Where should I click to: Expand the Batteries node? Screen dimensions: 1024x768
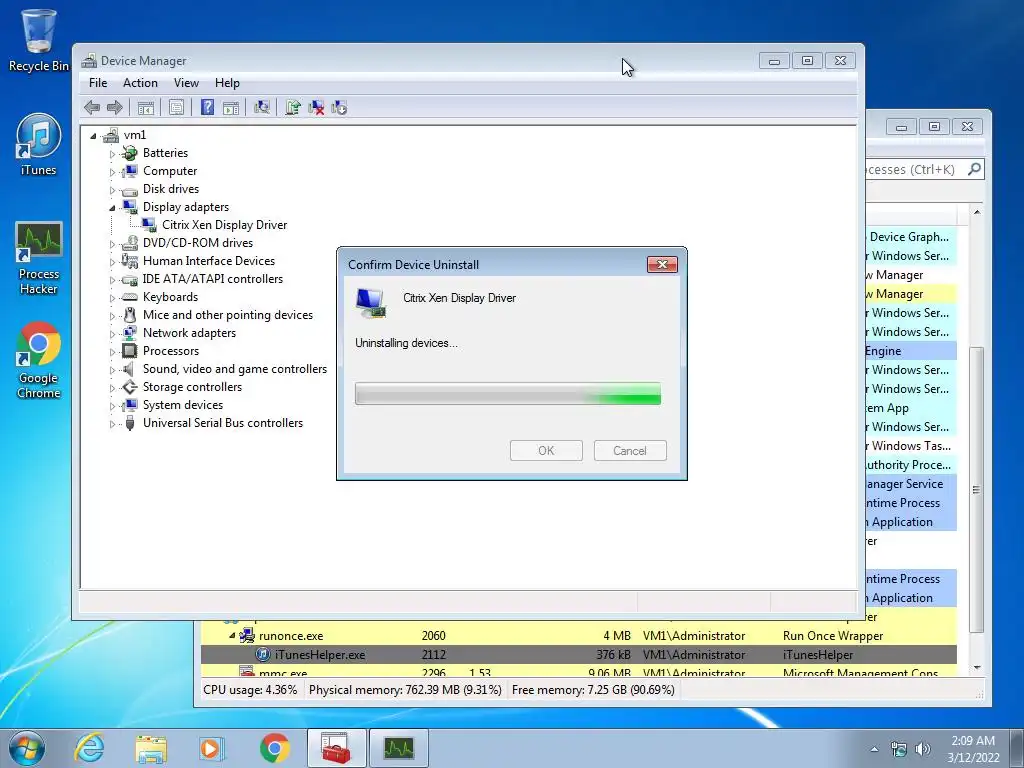[x=112, y=154]
